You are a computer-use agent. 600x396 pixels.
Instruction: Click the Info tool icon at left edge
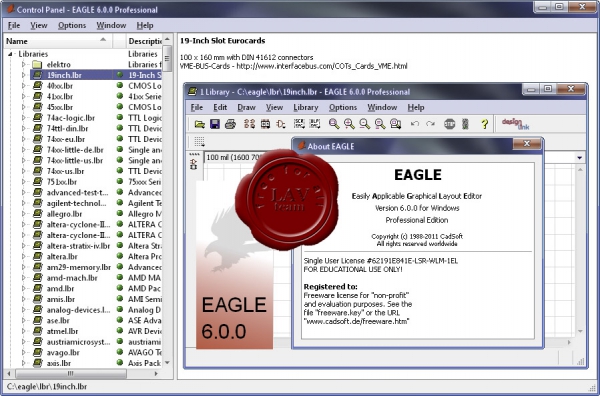point(194,165)
